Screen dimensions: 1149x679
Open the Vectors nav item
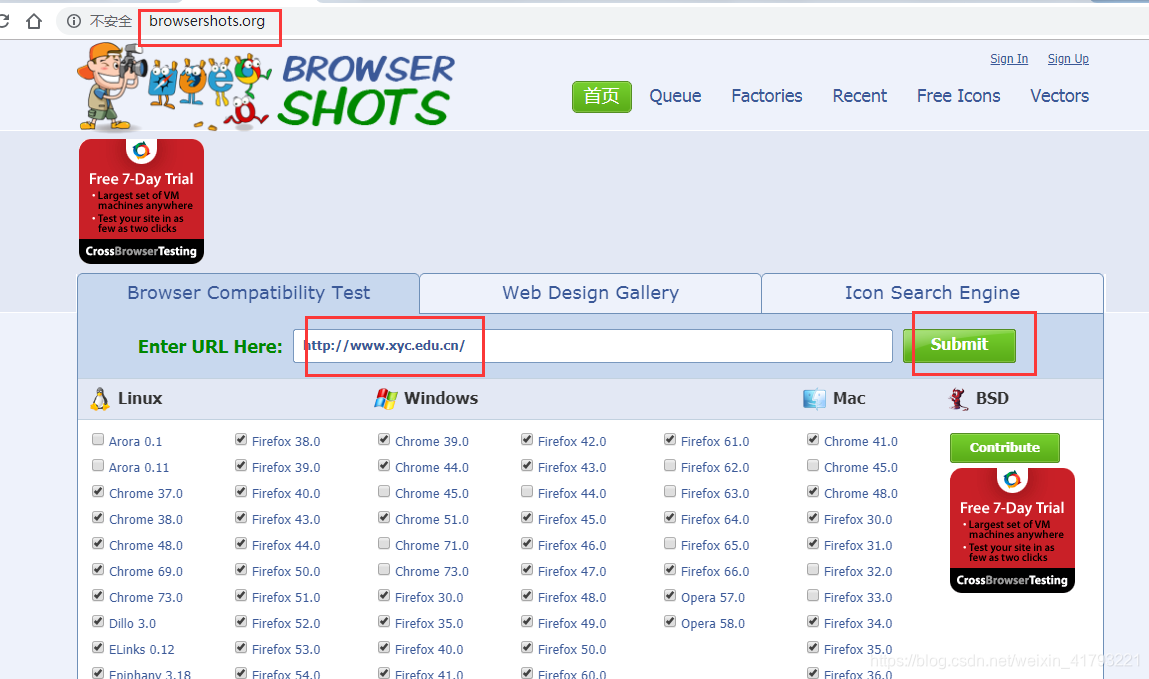pos(1060,96)
